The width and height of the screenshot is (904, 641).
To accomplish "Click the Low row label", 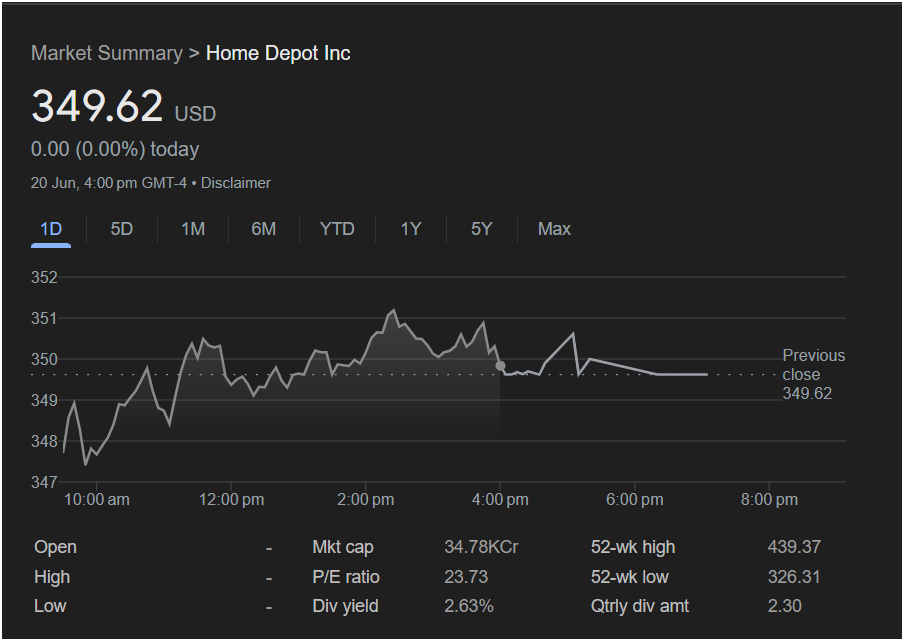I will pos(50,606).
